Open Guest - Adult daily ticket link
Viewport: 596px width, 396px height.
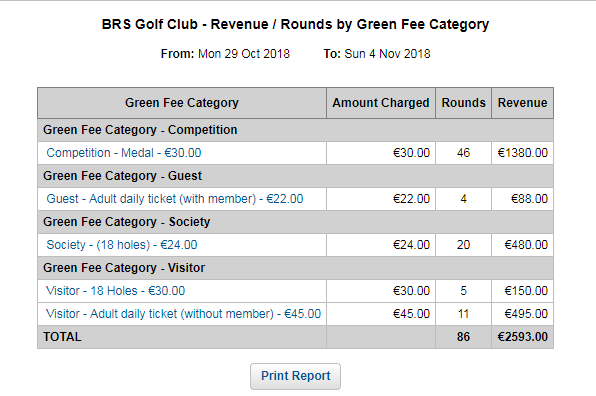point(175,199)
